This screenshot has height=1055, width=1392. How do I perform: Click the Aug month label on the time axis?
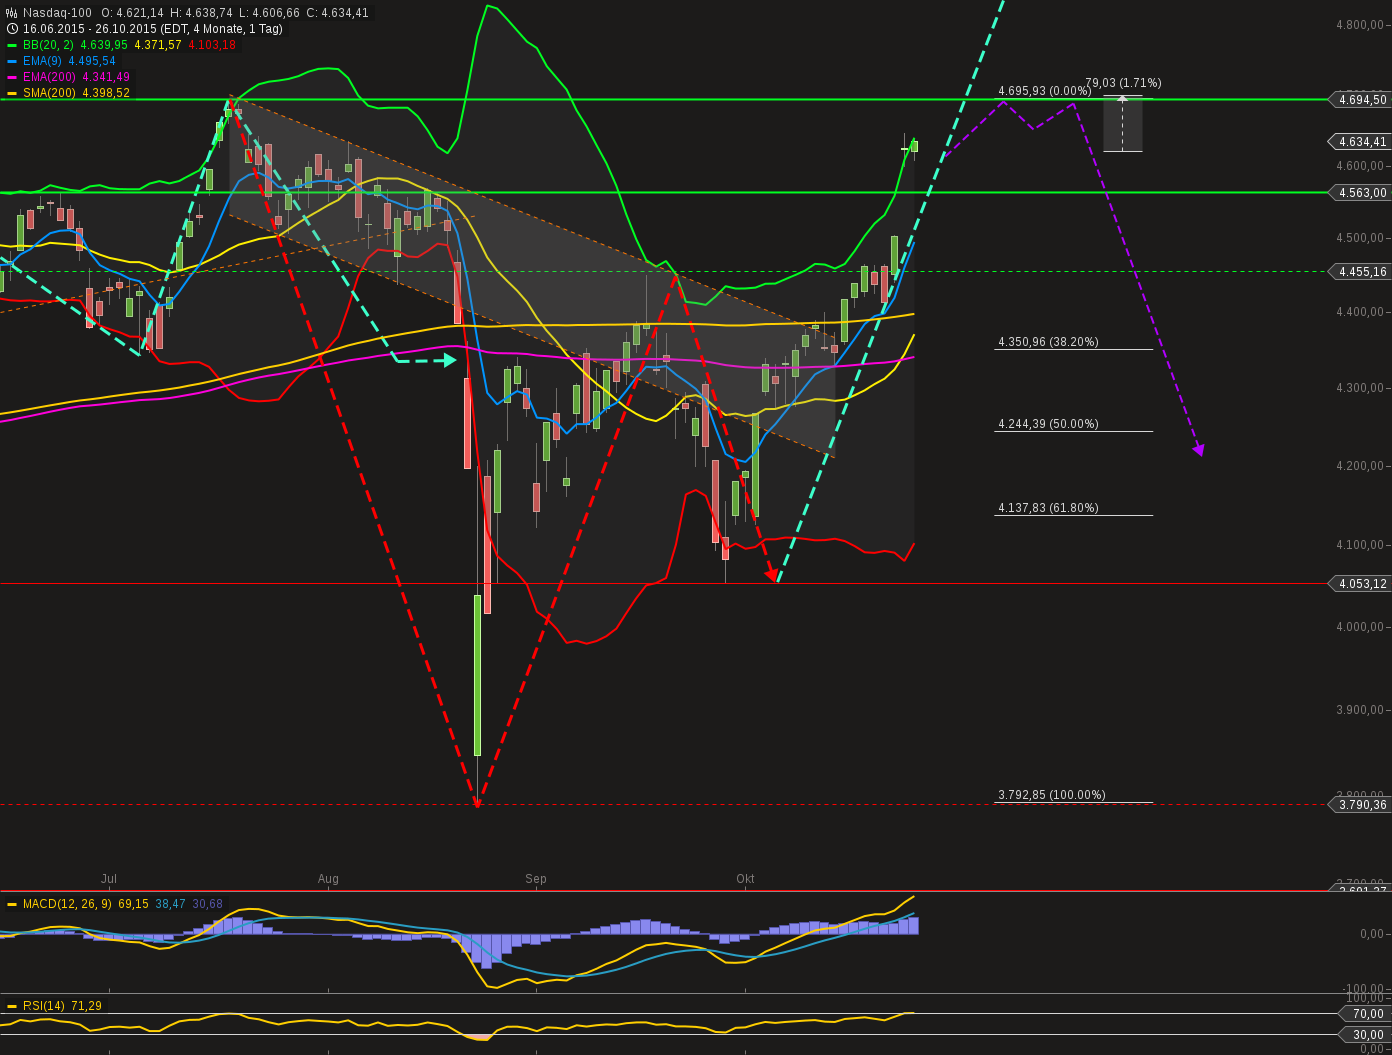(x=328, y=879)
